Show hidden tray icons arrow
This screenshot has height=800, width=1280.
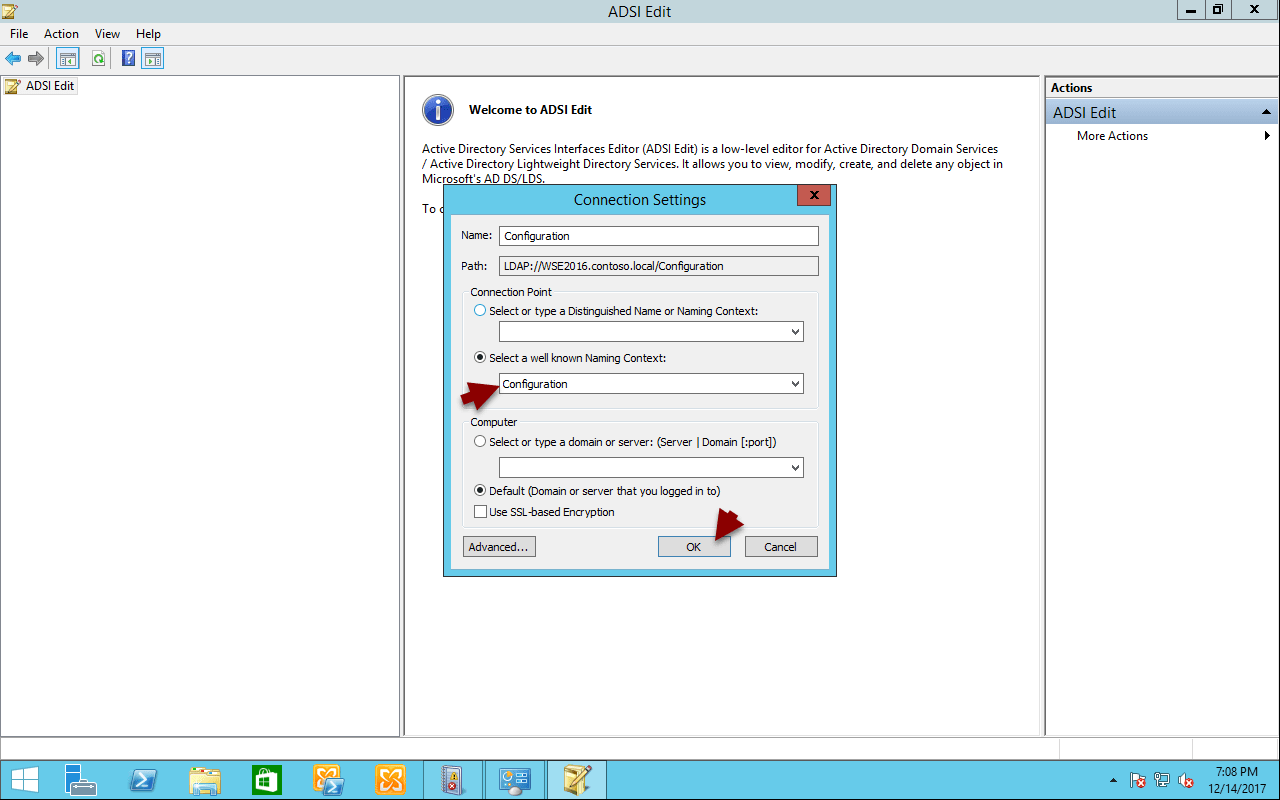tap(1114, 781)
